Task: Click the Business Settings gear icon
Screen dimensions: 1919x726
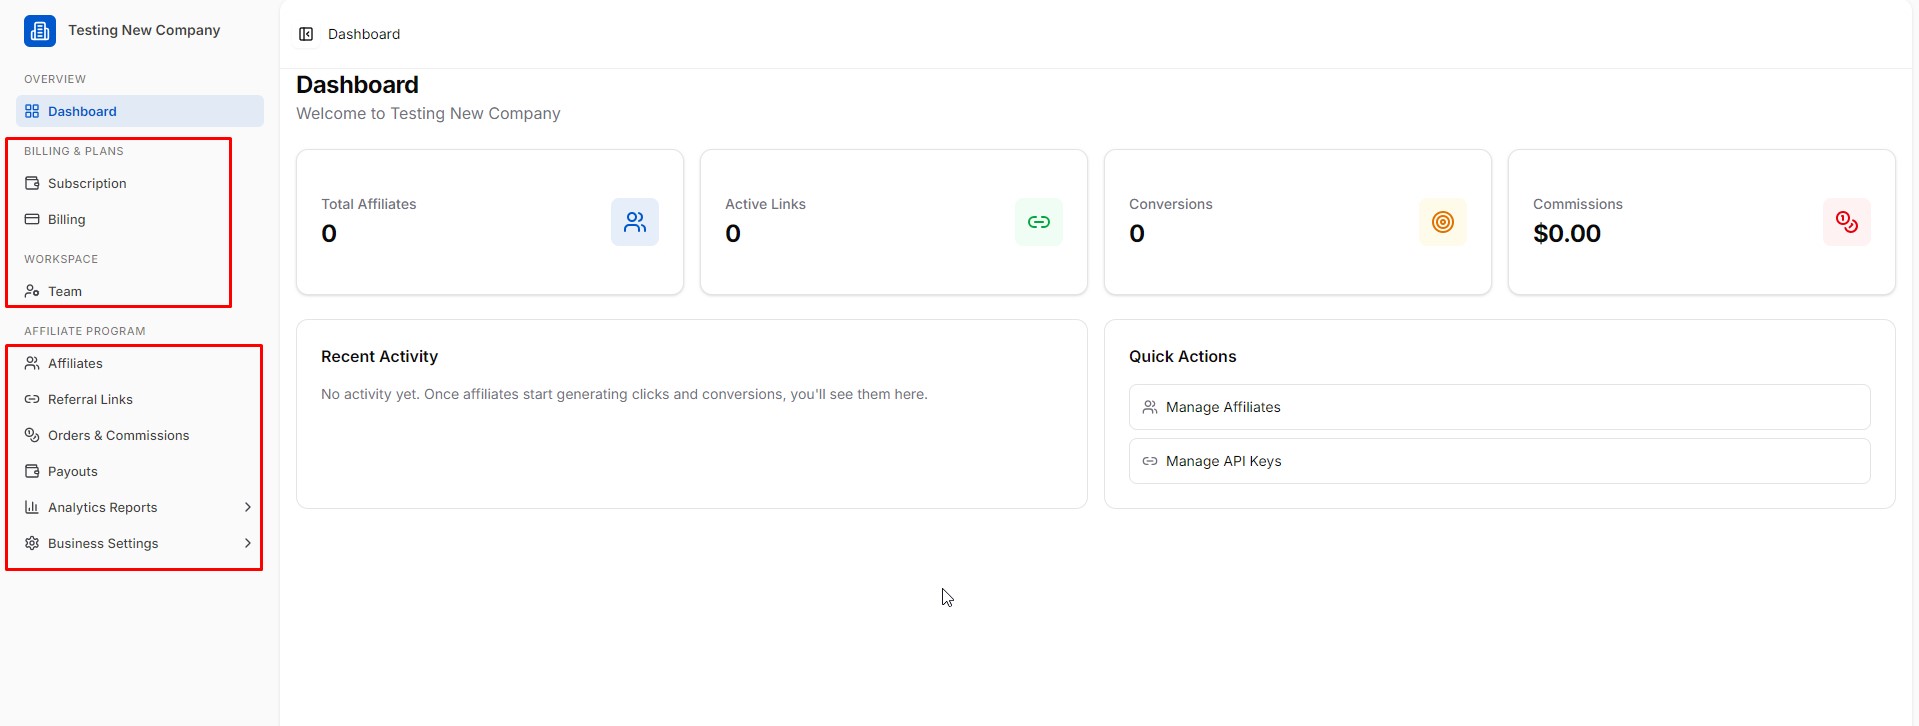Action: point(32,543)
